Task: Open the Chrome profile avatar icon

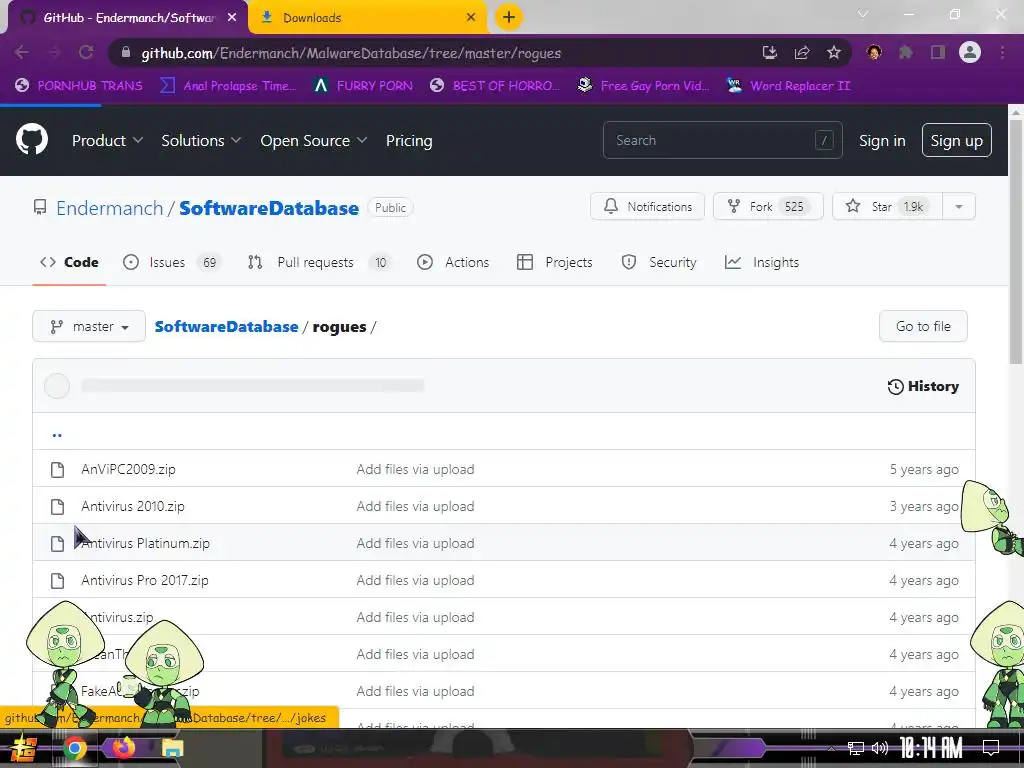Action: coord(970,52)
